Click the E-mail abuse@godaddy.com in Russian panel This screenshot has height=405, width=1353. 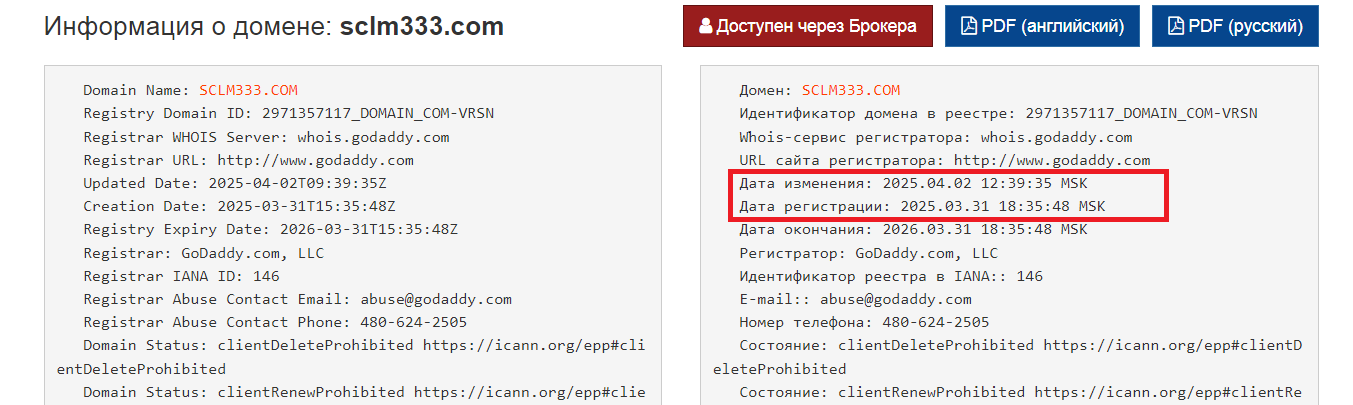(x=895, y=299)
